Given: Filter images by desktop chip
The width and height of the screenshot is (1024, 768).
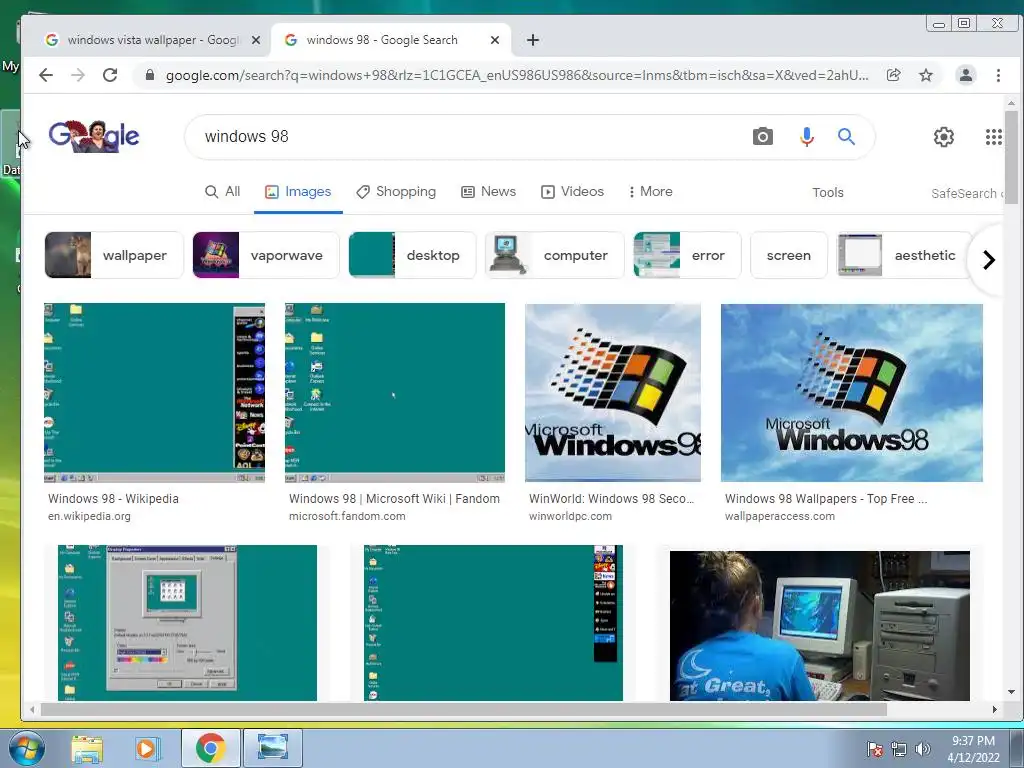Looking at the screenshot, I should 412,255.
